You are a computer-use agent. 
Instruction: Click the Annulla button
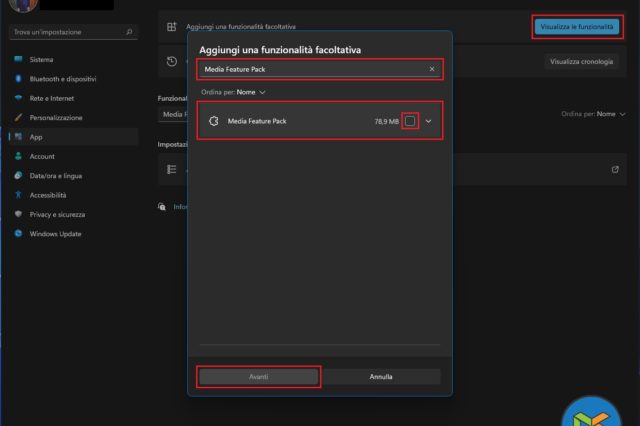[381, 377]
